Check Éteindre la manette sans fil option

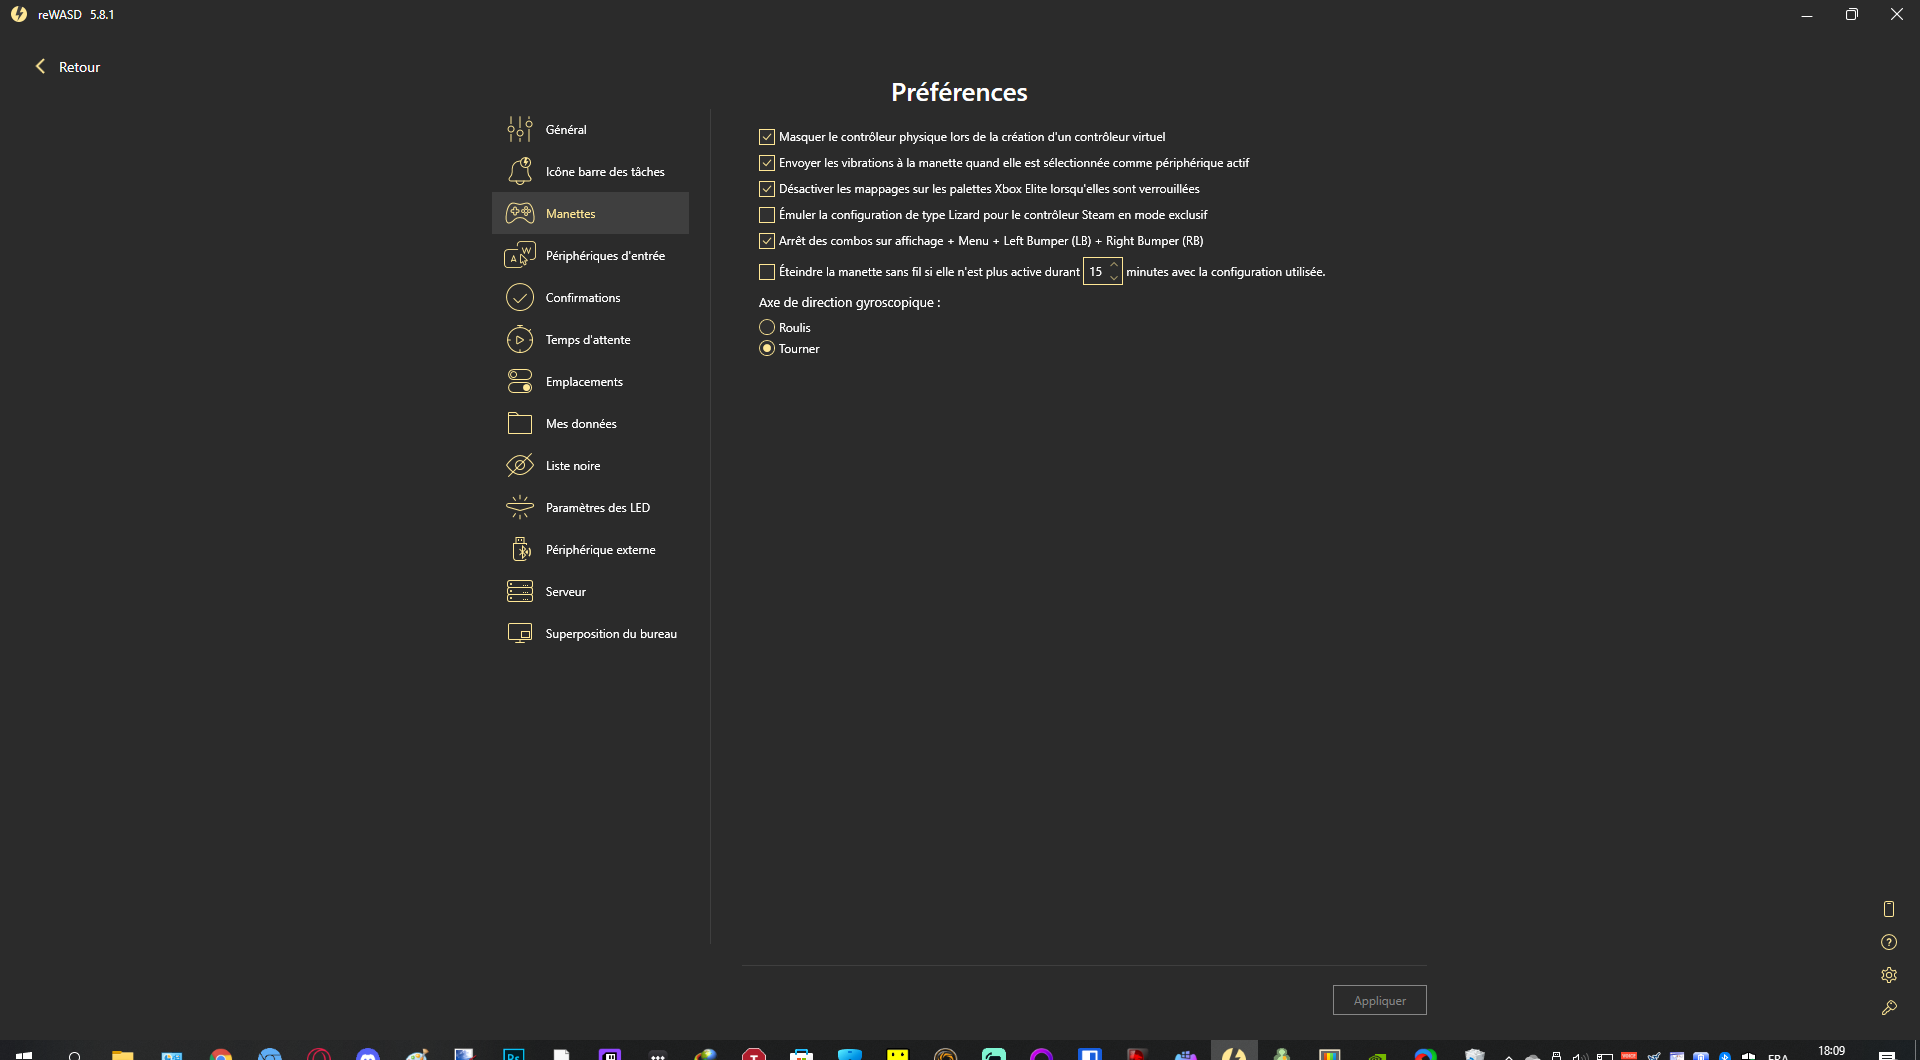pyautogui.click(x=767, y=272)
